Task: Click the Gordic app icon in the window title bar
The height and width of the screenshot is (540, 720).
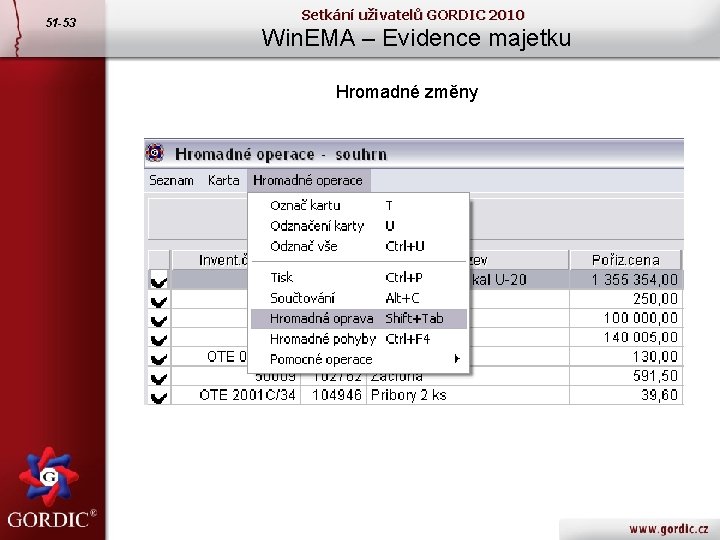Action: (x=155, y=153)
